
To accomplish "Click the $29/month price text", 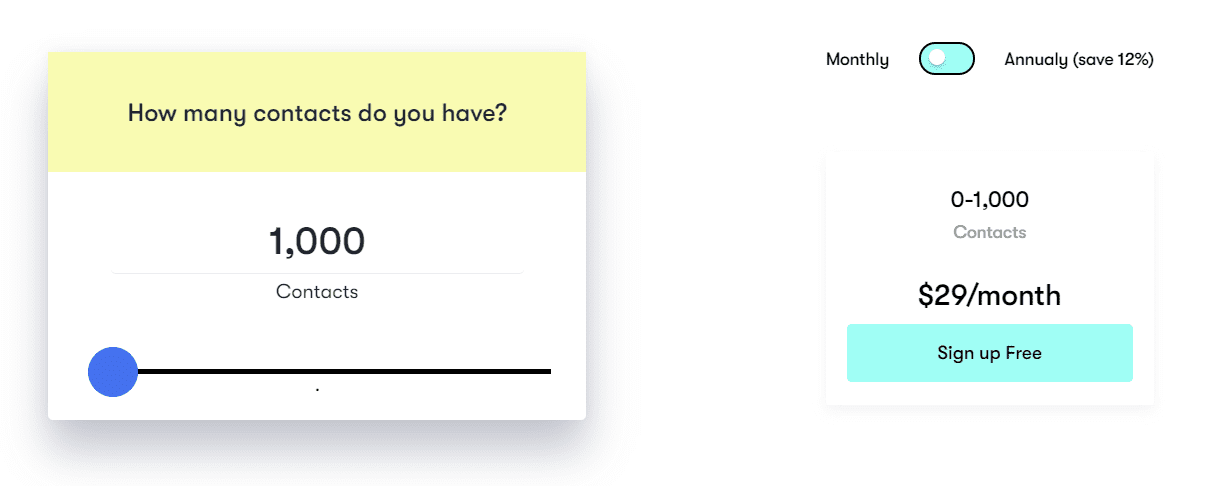I will click(x=989, y=296).
